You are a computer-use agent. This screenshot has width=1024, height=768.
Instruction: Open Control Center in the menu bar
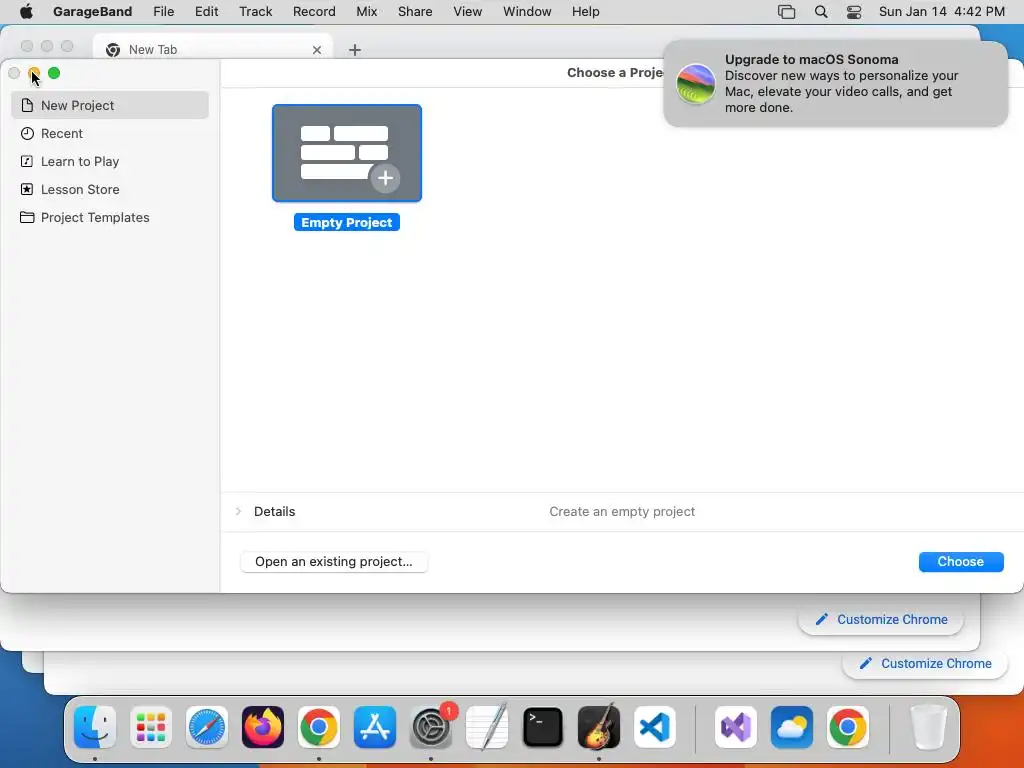click(x=854, y=12)
